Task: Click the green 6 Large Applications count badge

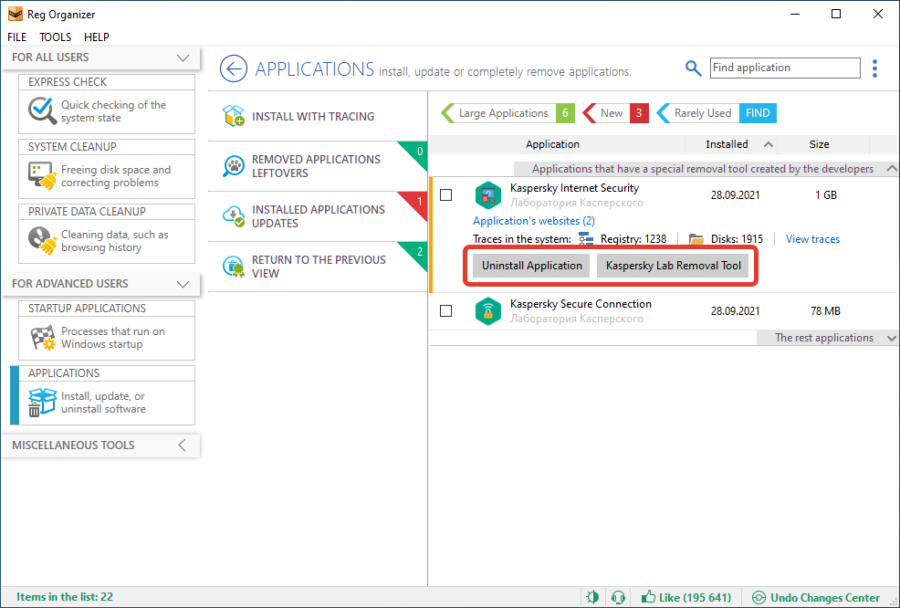Action: pyautogui.click(x=565, y=113)
